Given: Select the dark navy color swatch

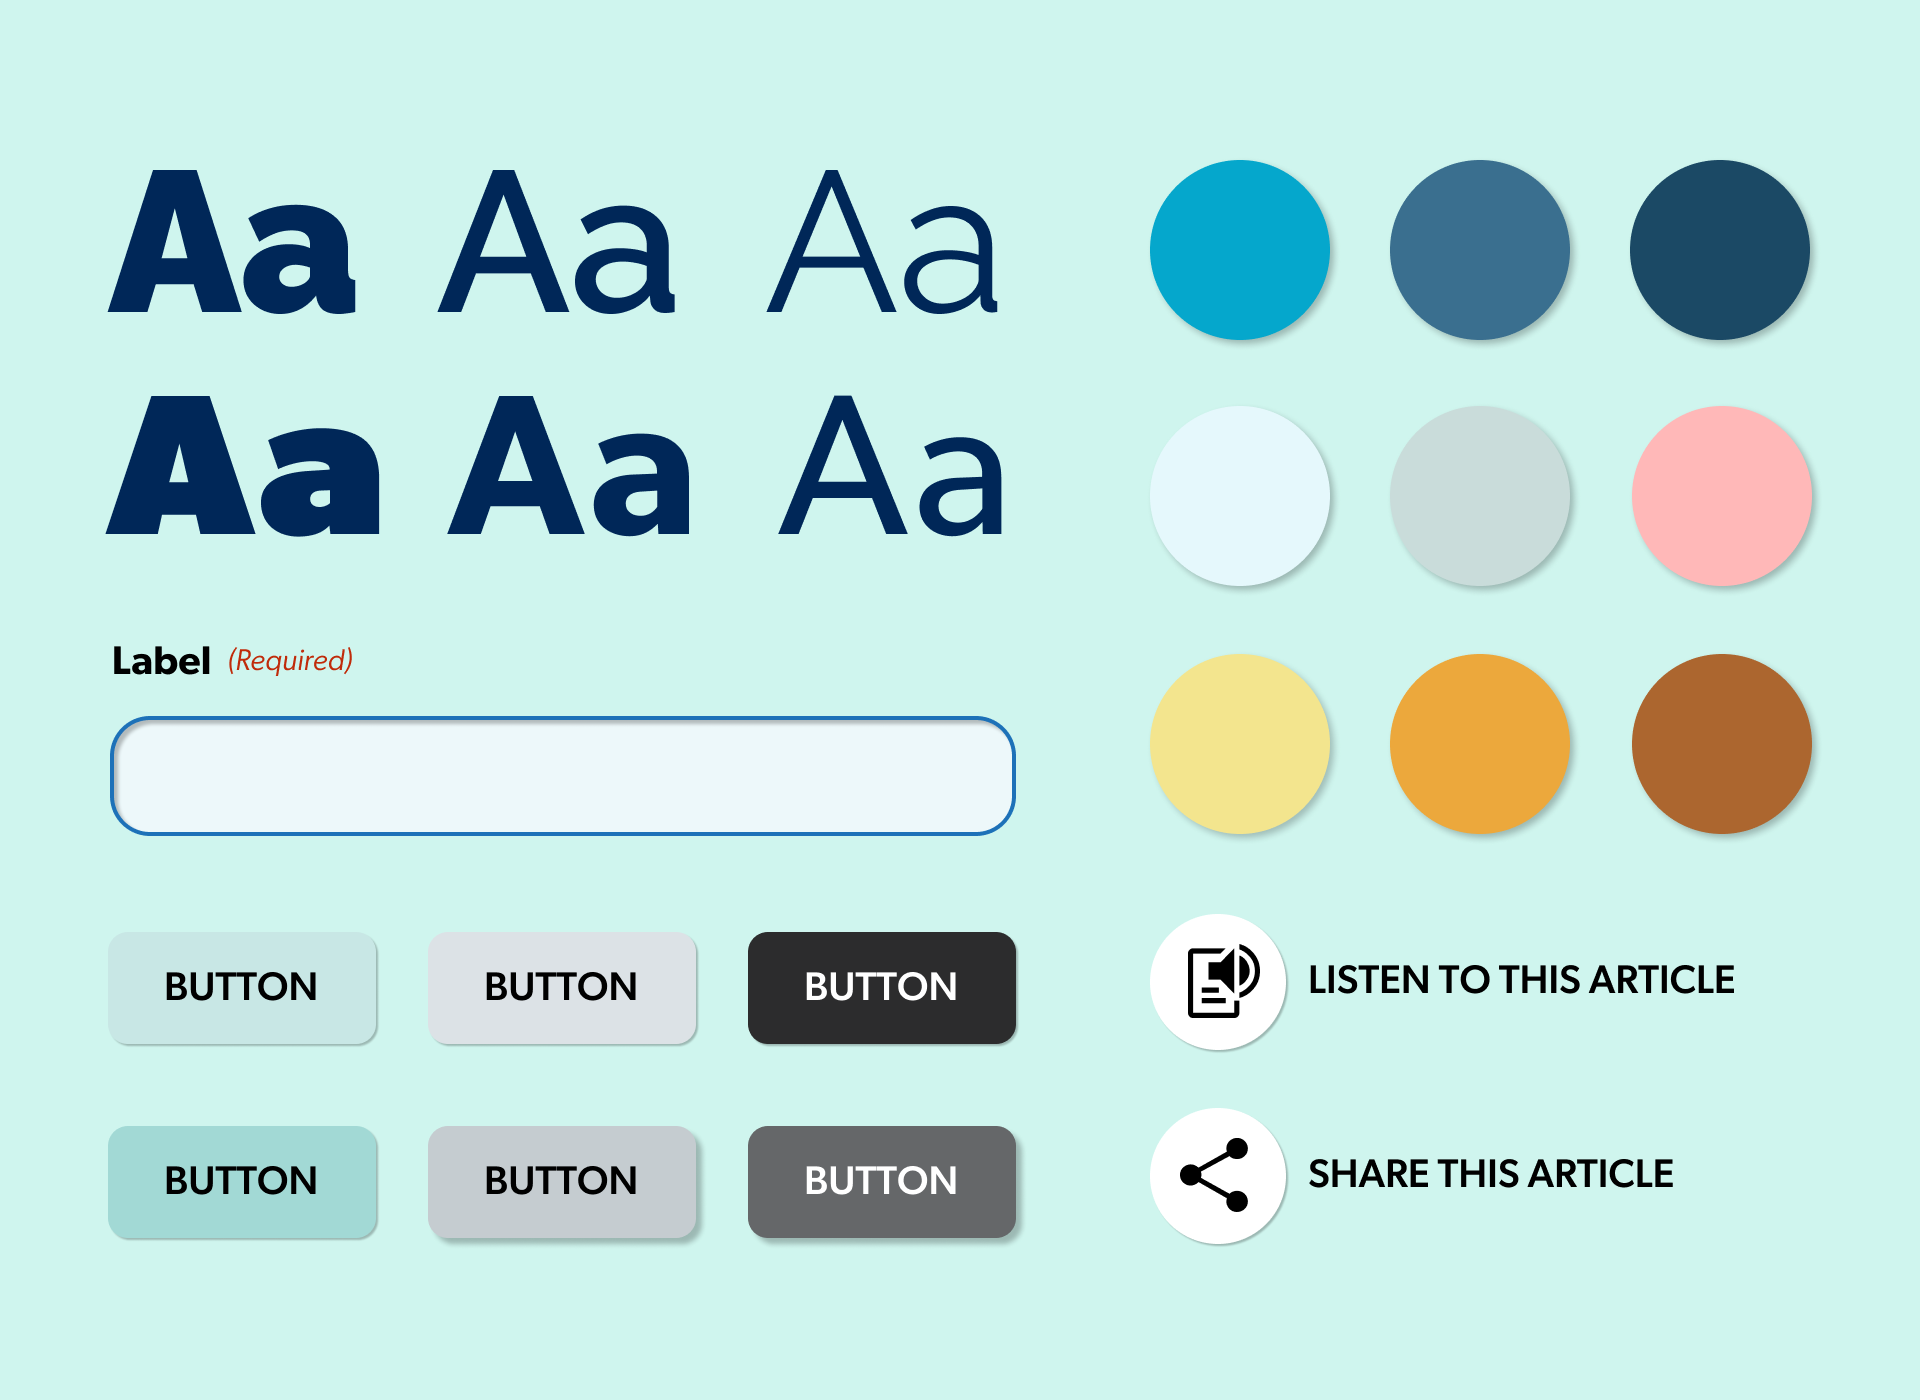Looking at the screenshot, I should coord(1720,250).
